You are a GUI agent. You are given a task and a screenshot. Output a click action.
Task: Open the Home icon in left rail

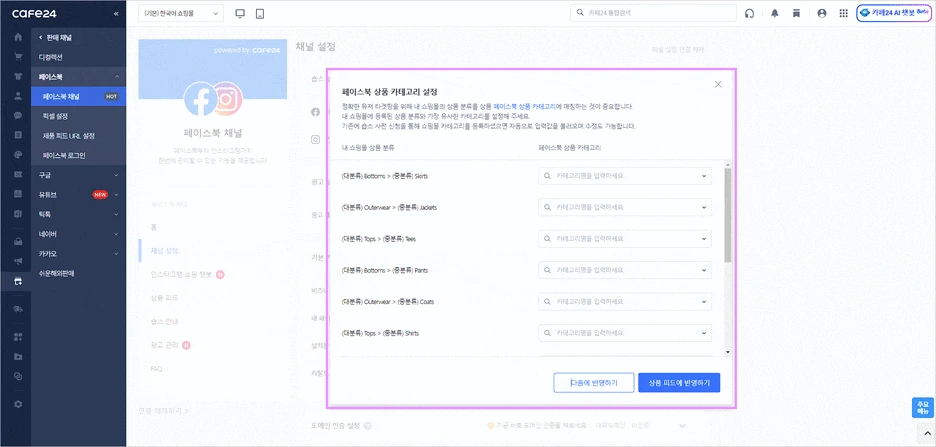click(18, 37)
